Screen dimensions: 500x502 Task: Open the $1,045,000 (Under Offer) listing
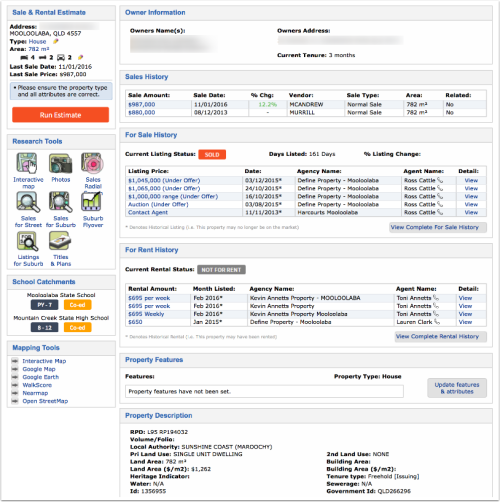(x=164, y=180)
